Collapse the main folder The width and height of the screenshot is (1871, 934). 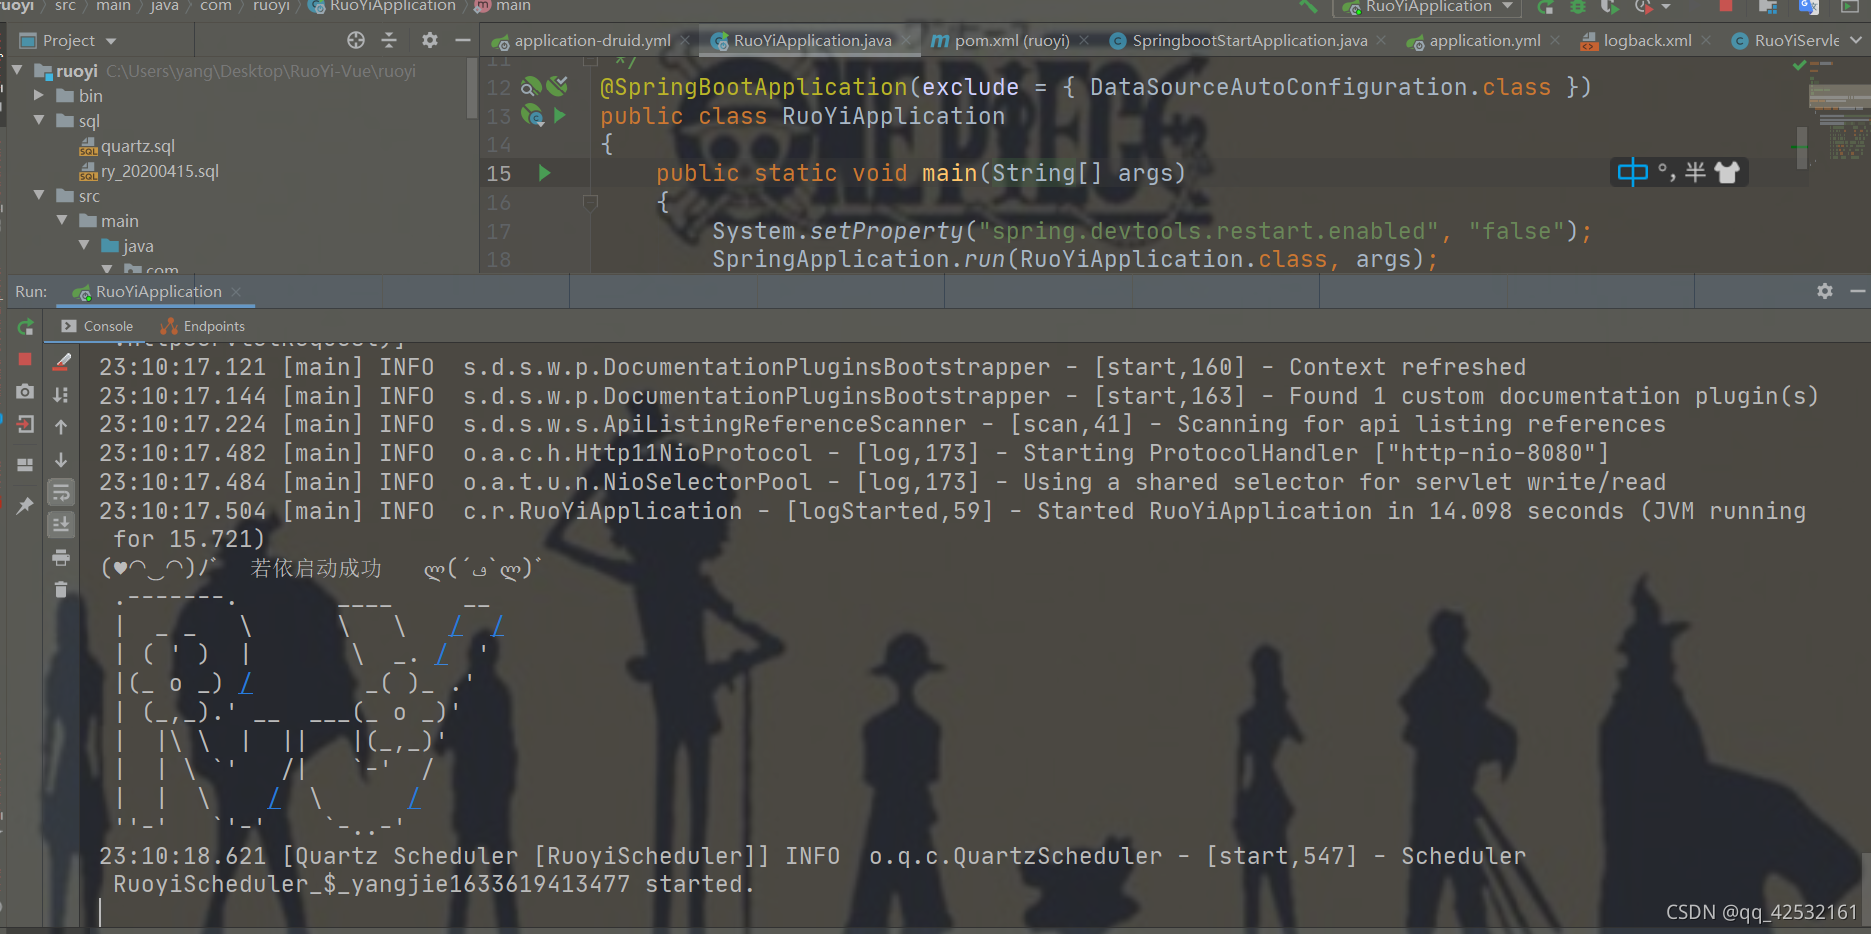pyautogui.click(x=62, y=220)
